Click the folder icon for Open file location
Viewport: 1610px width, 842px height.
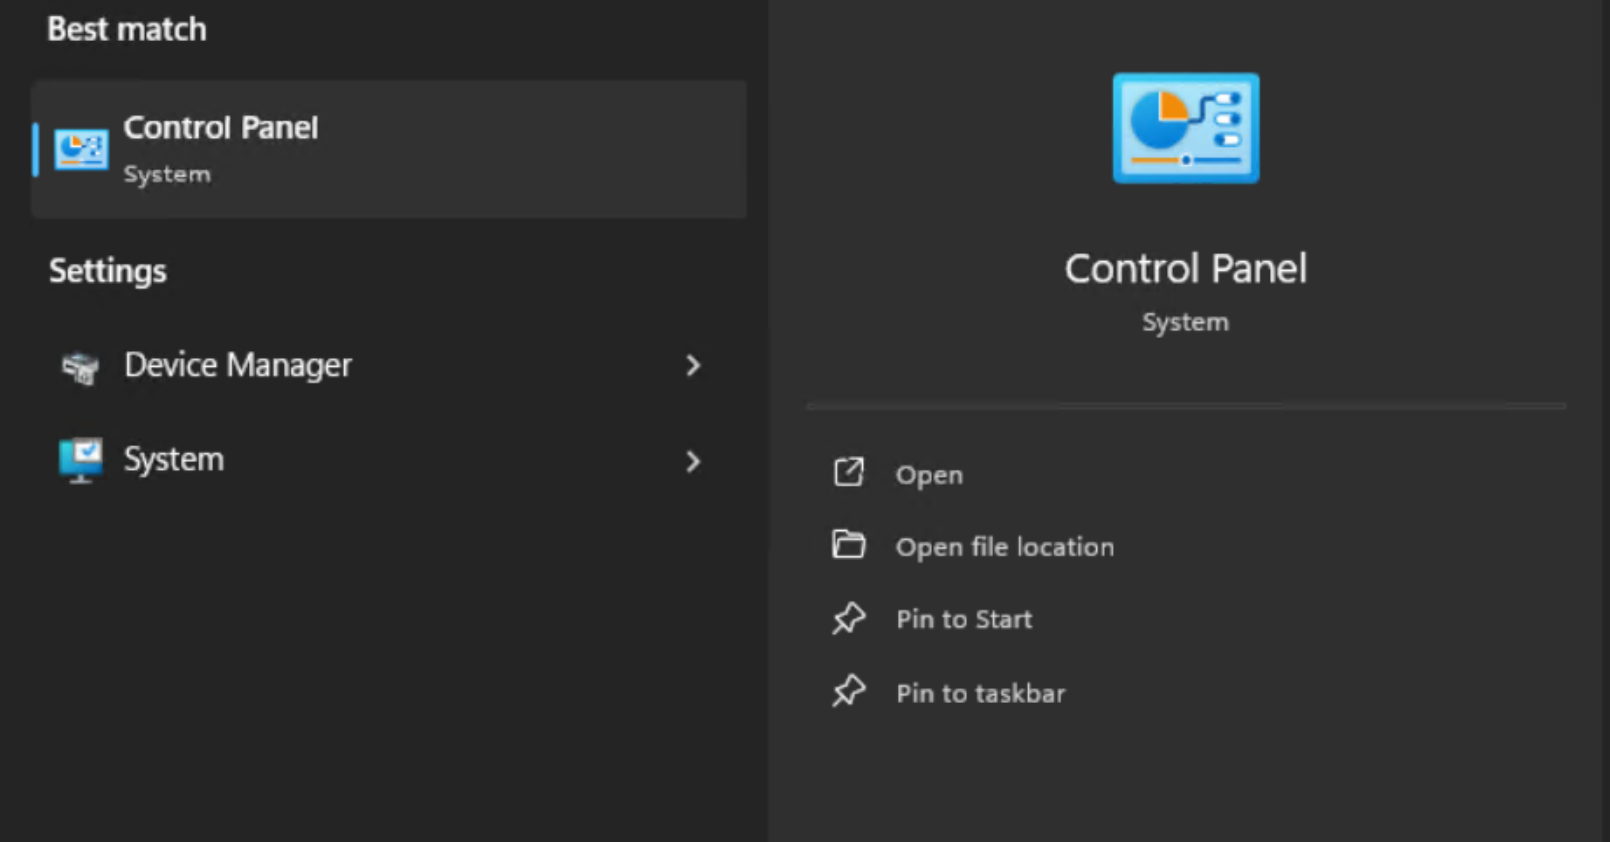click(848, 545)
